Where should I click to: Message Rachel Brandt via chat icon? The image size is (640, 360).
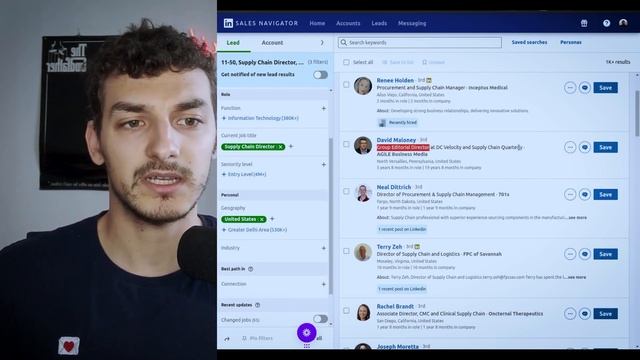click(x=584, y=314)
